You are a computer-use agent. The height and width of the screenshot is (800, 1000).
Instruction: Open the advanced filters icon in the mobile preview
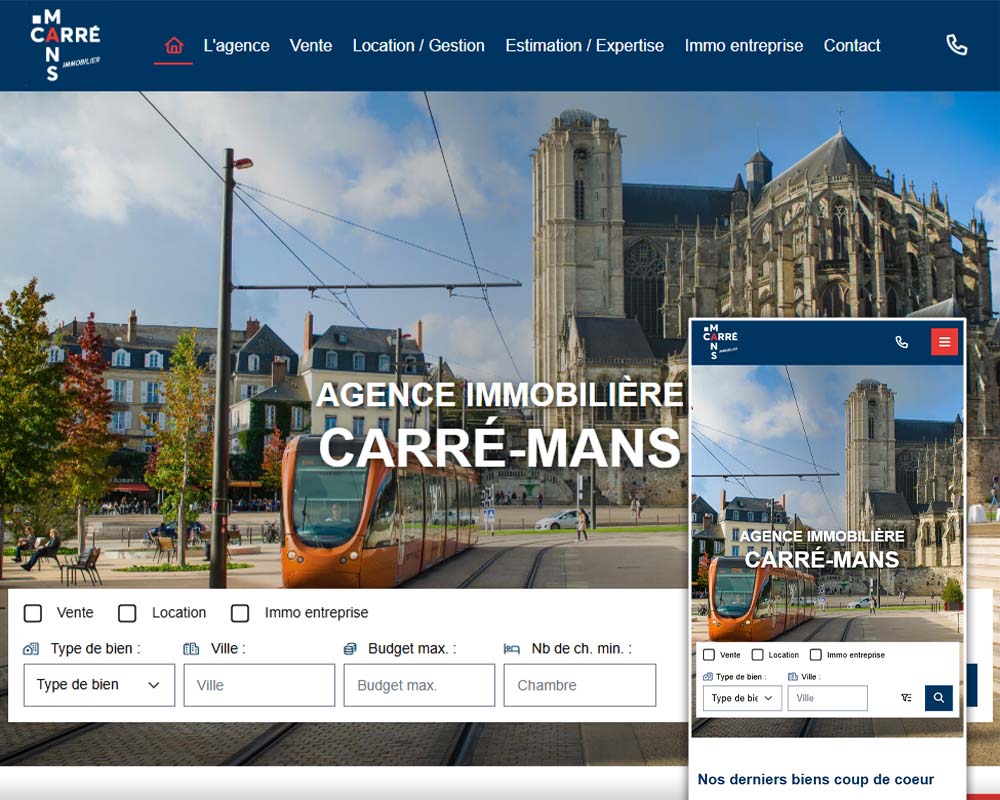click(x=906, y=698)
